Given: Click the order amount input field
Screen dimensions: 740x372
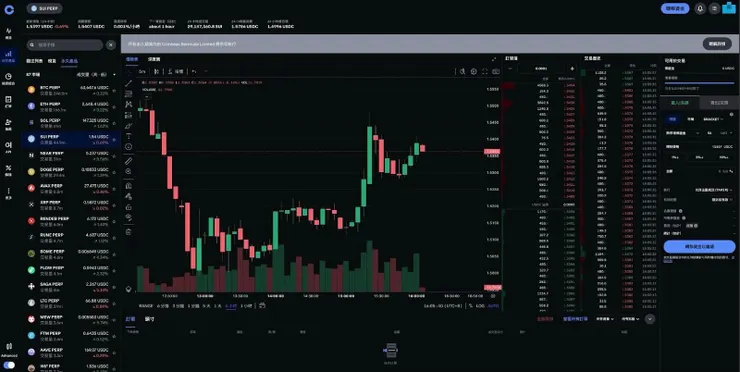Looking at the screenshot, I should [x=699, y=171].
